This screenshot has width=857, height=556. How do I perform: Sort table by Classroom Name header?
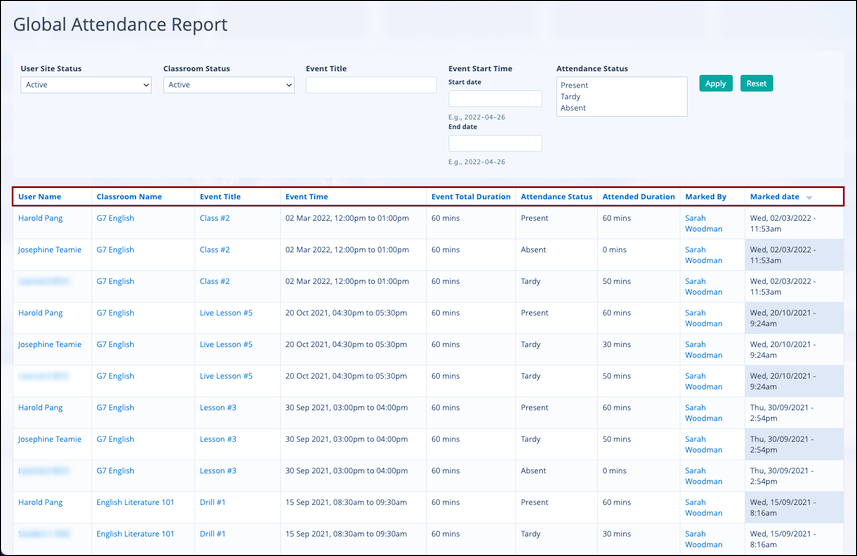(x=129, y=197)
